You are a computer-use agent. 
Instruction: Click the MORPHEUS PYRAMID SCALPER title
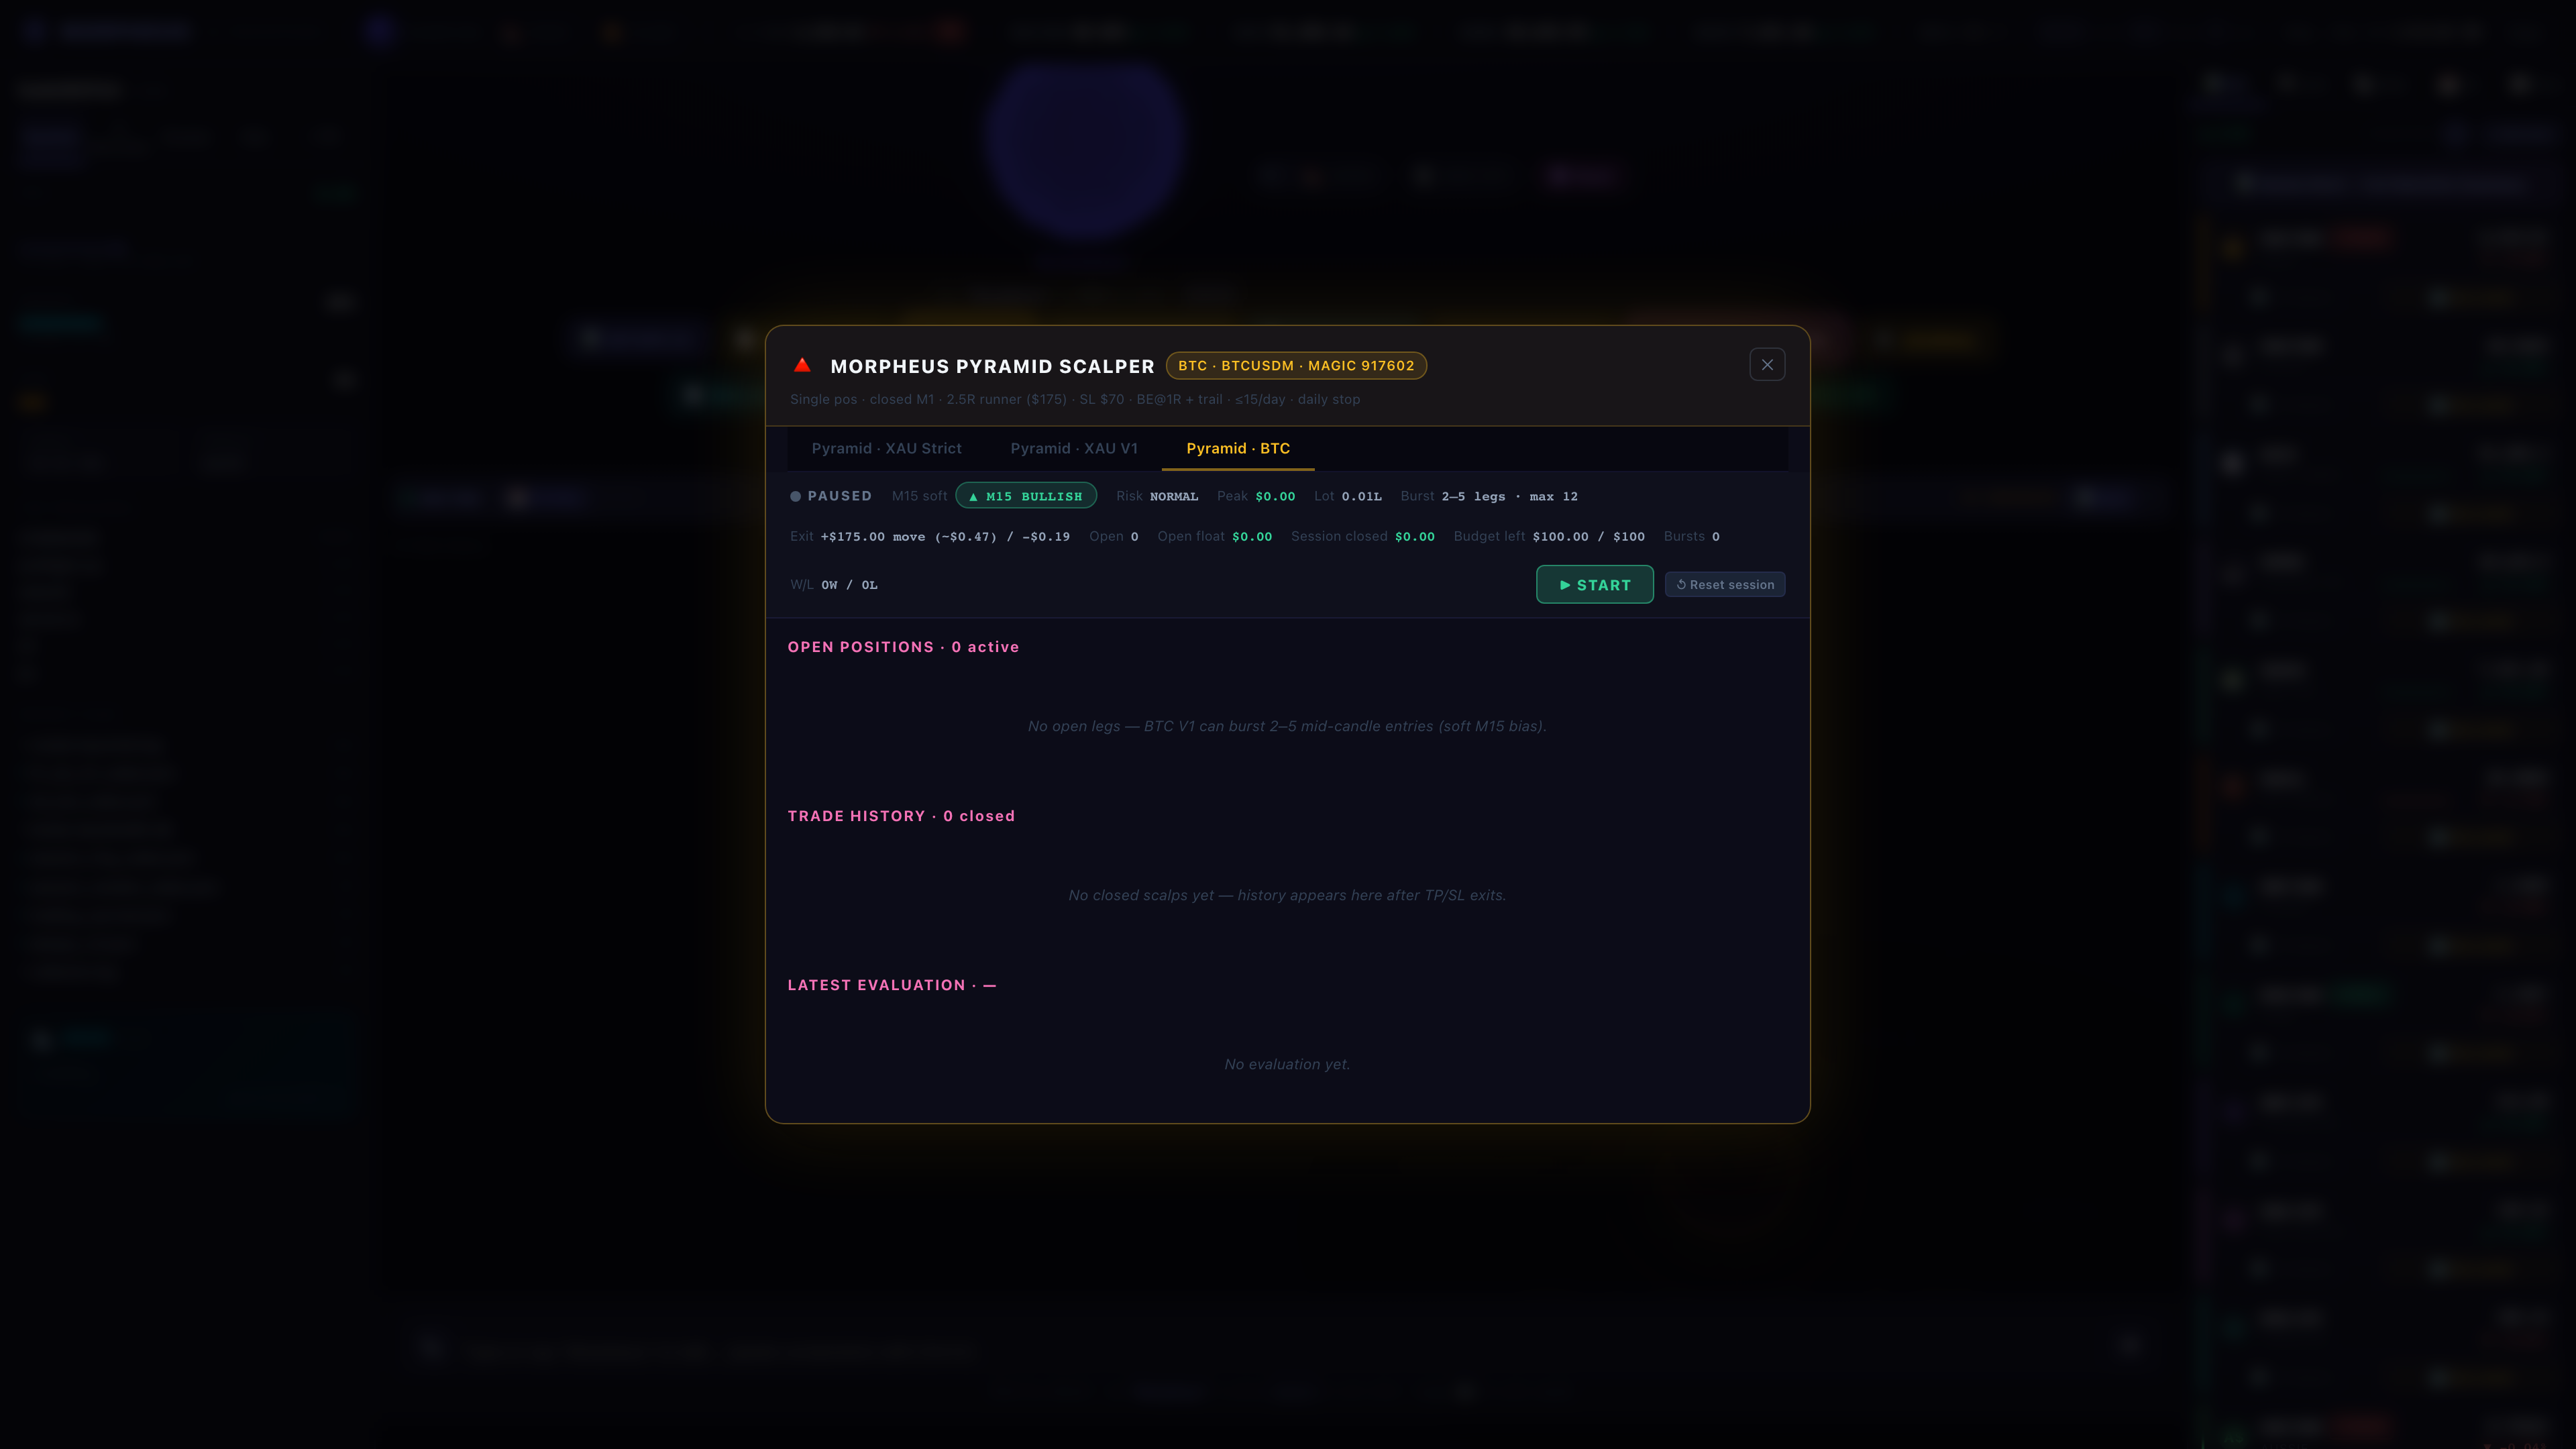point(992,366)
